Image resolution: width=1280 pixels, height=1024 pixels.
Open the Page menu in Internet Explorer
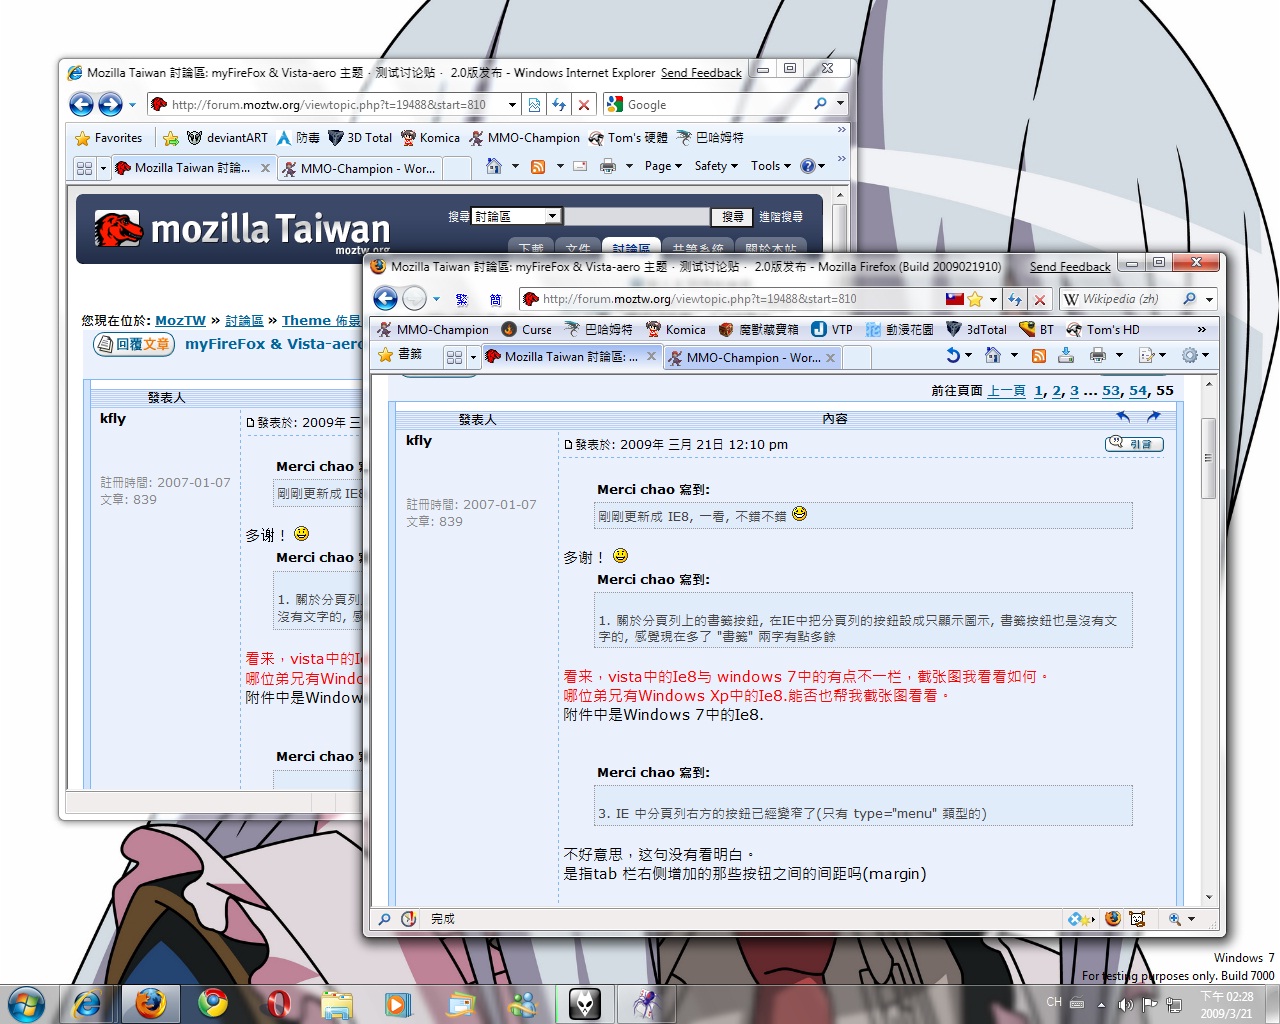click(x=663, y=166)
